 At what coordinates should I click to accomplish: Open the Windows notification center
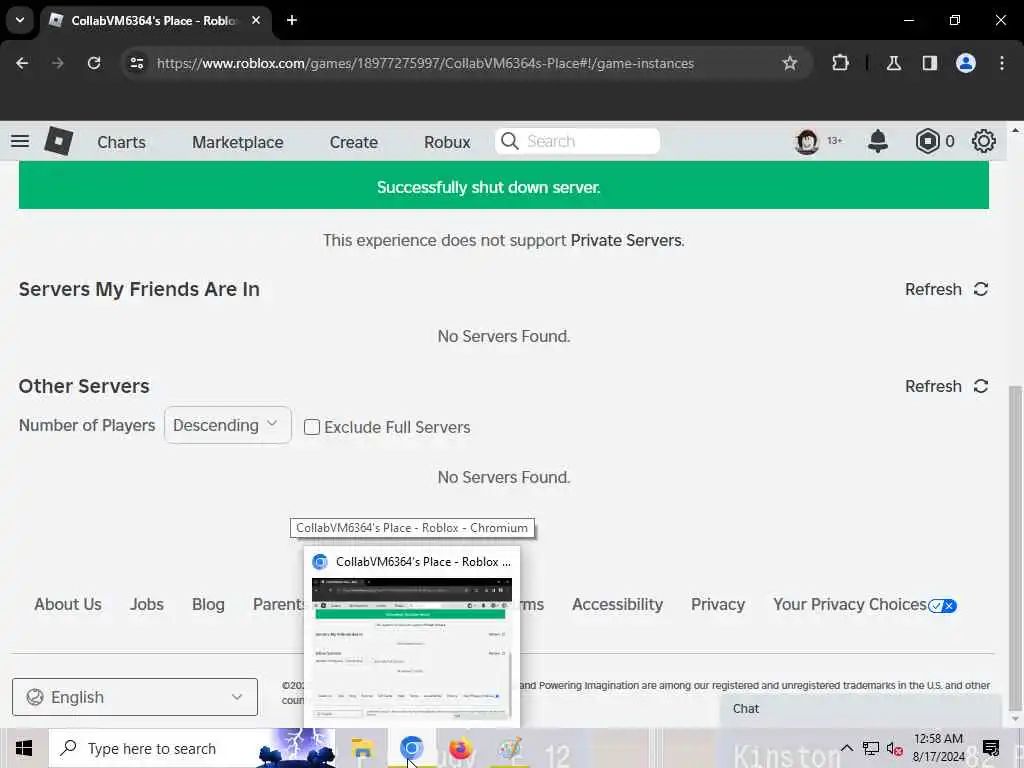click(x=991, y=748)
